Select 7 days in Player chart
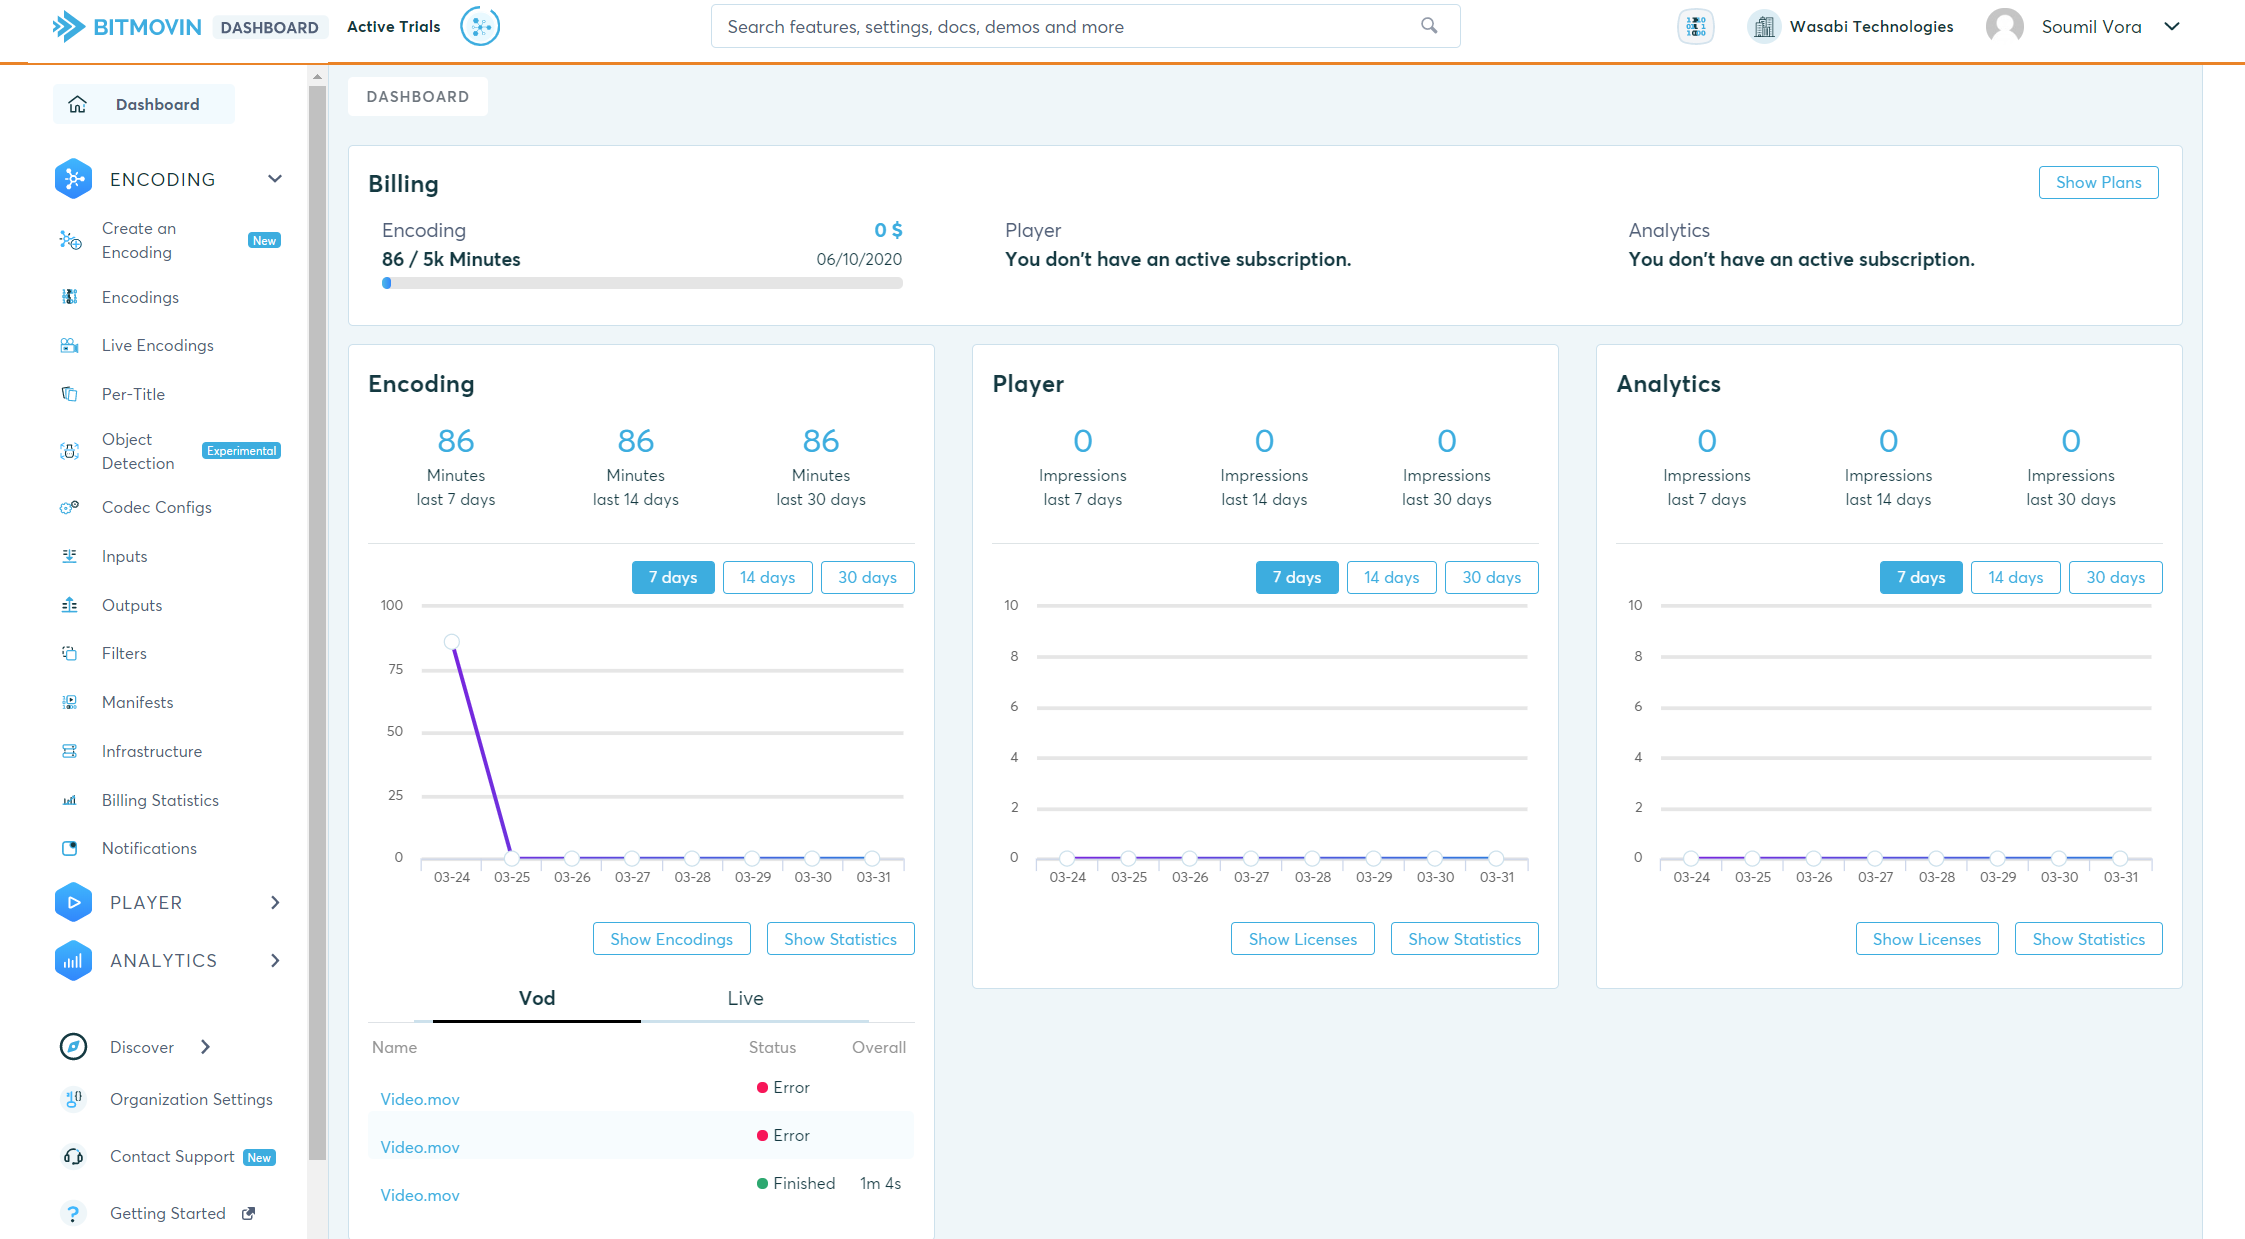 coord(1297,577)
